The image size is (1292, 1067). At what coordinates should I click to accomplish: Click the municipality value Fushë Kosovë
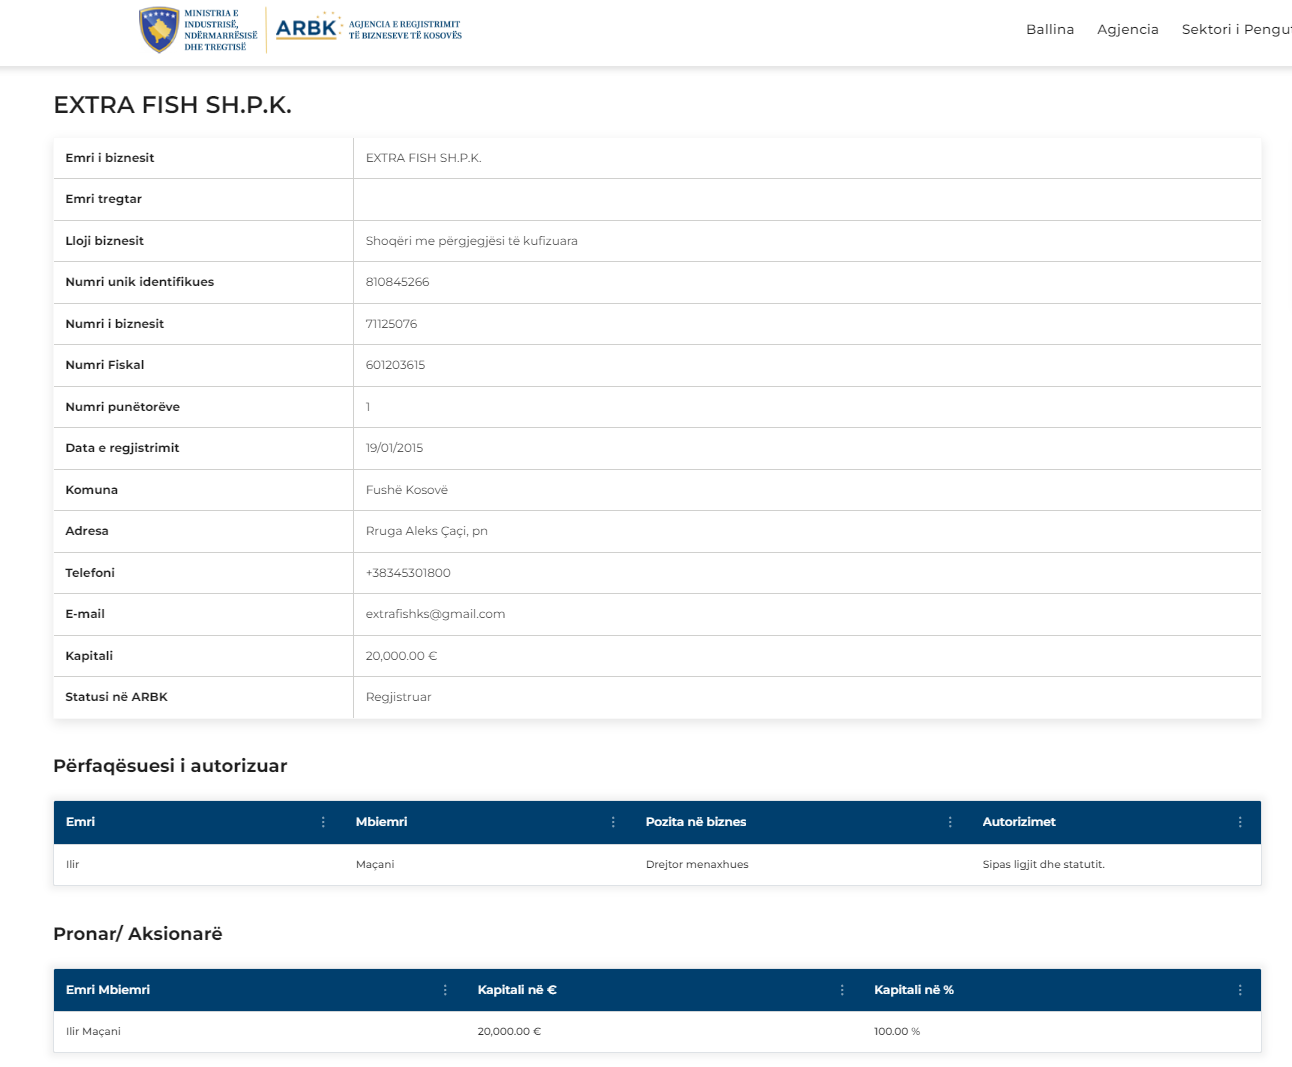(407, 490)
